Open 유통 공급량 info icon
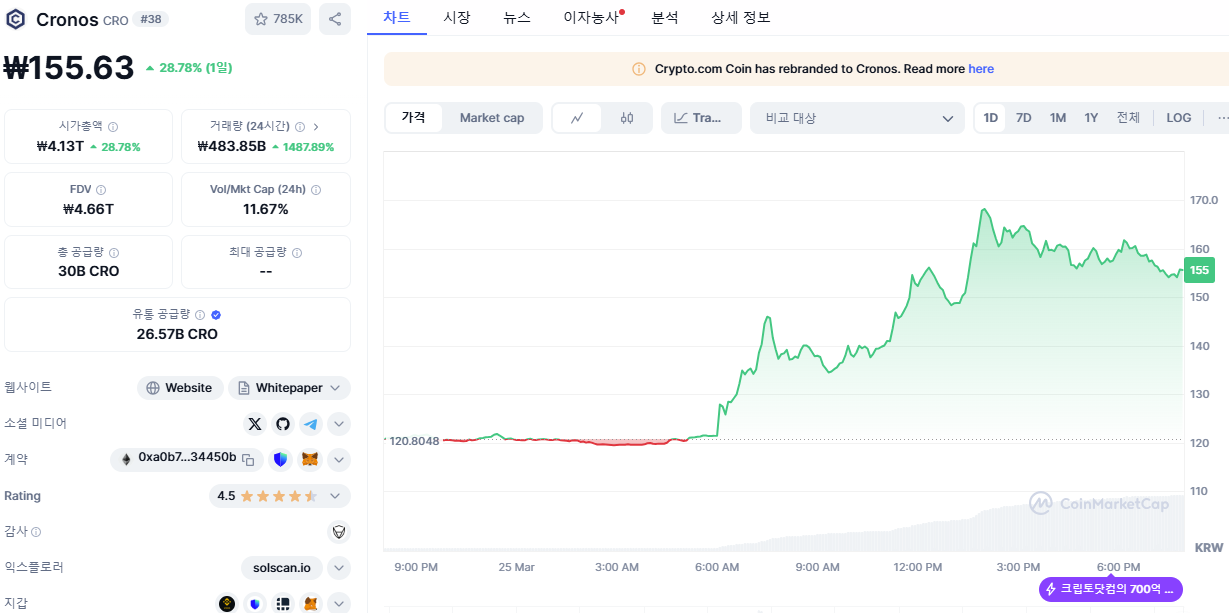The image size is (1229, 613). tap(200, 314)
